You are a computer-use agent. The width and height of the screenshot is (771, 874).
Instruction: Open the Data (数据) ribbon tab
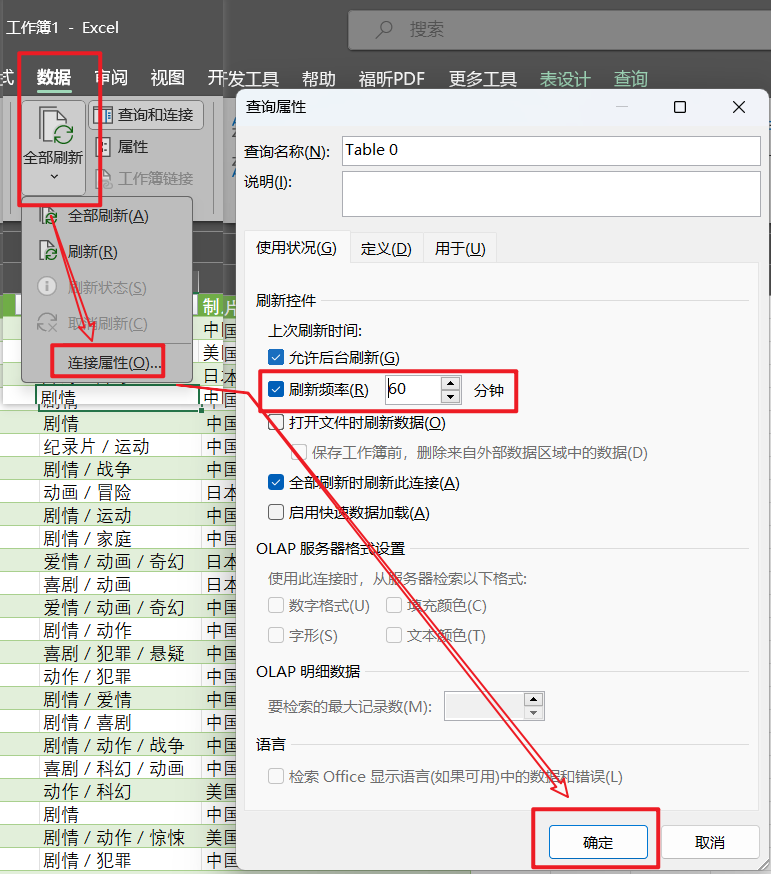(x=54, y=78)
